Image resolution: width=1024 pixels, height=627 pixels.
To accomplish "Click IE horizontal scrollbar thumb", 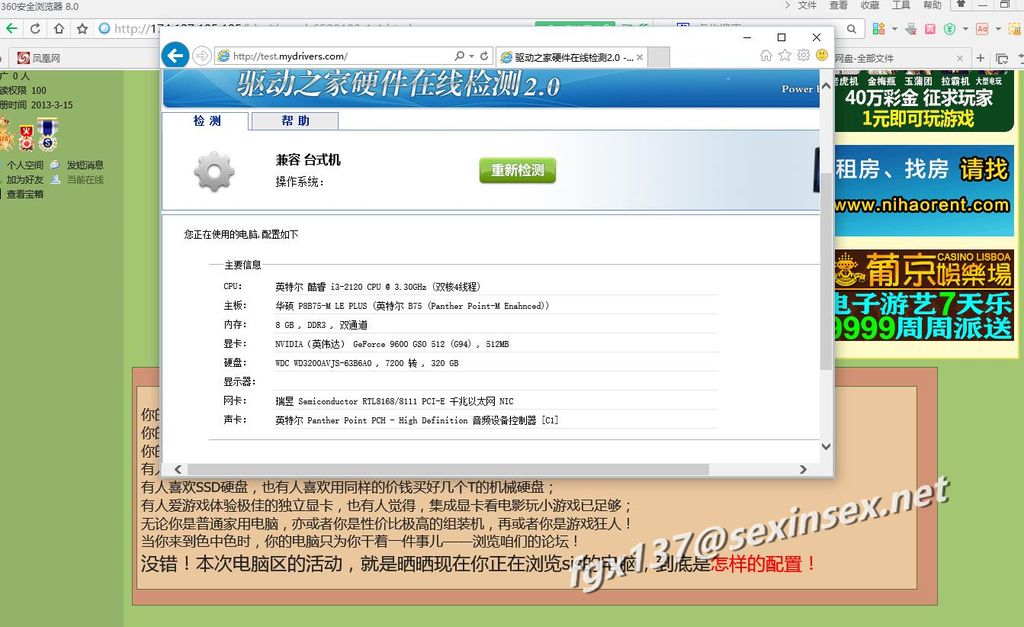I will pos(448,469).
